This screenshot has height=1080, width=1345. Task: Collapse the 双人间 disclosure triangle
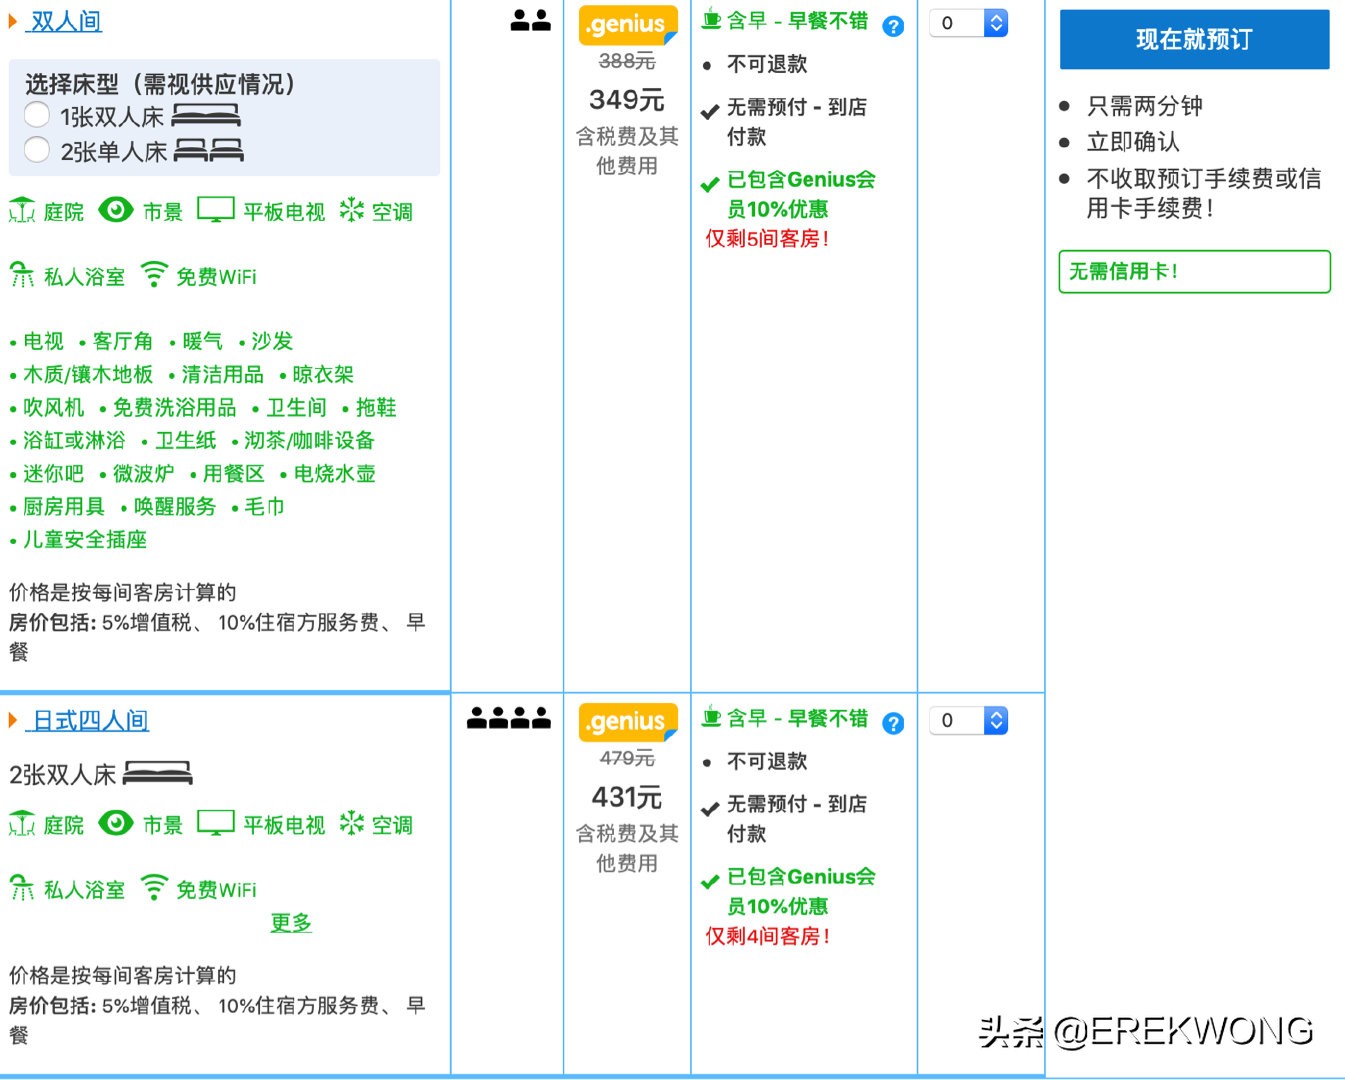[x=13, y=20]
